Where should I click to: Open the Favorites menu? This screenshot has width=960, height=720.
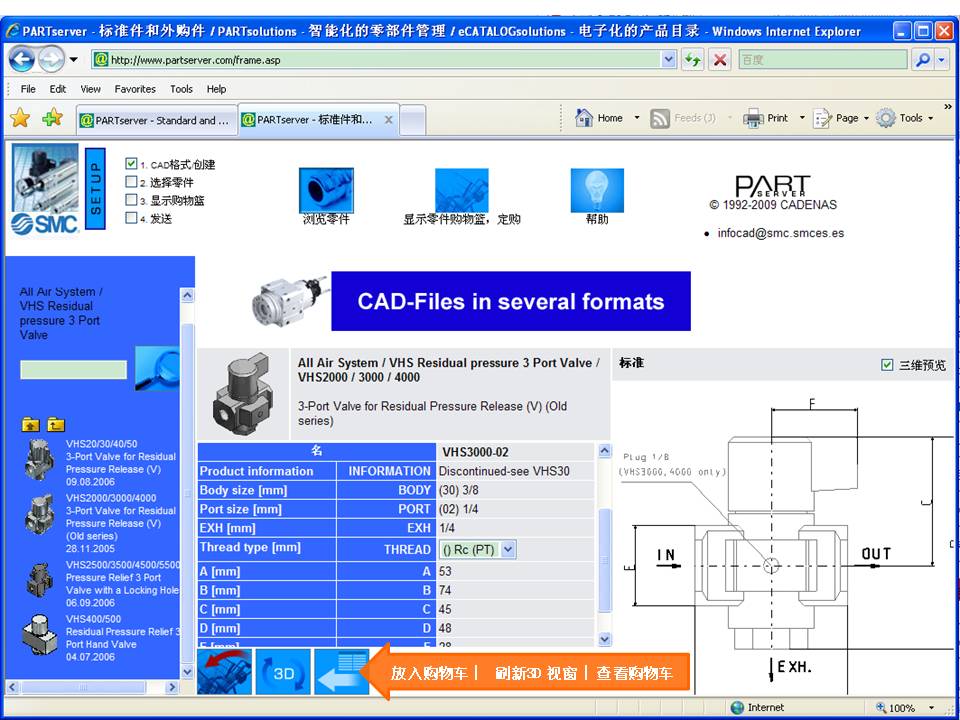tap(135, 89)
